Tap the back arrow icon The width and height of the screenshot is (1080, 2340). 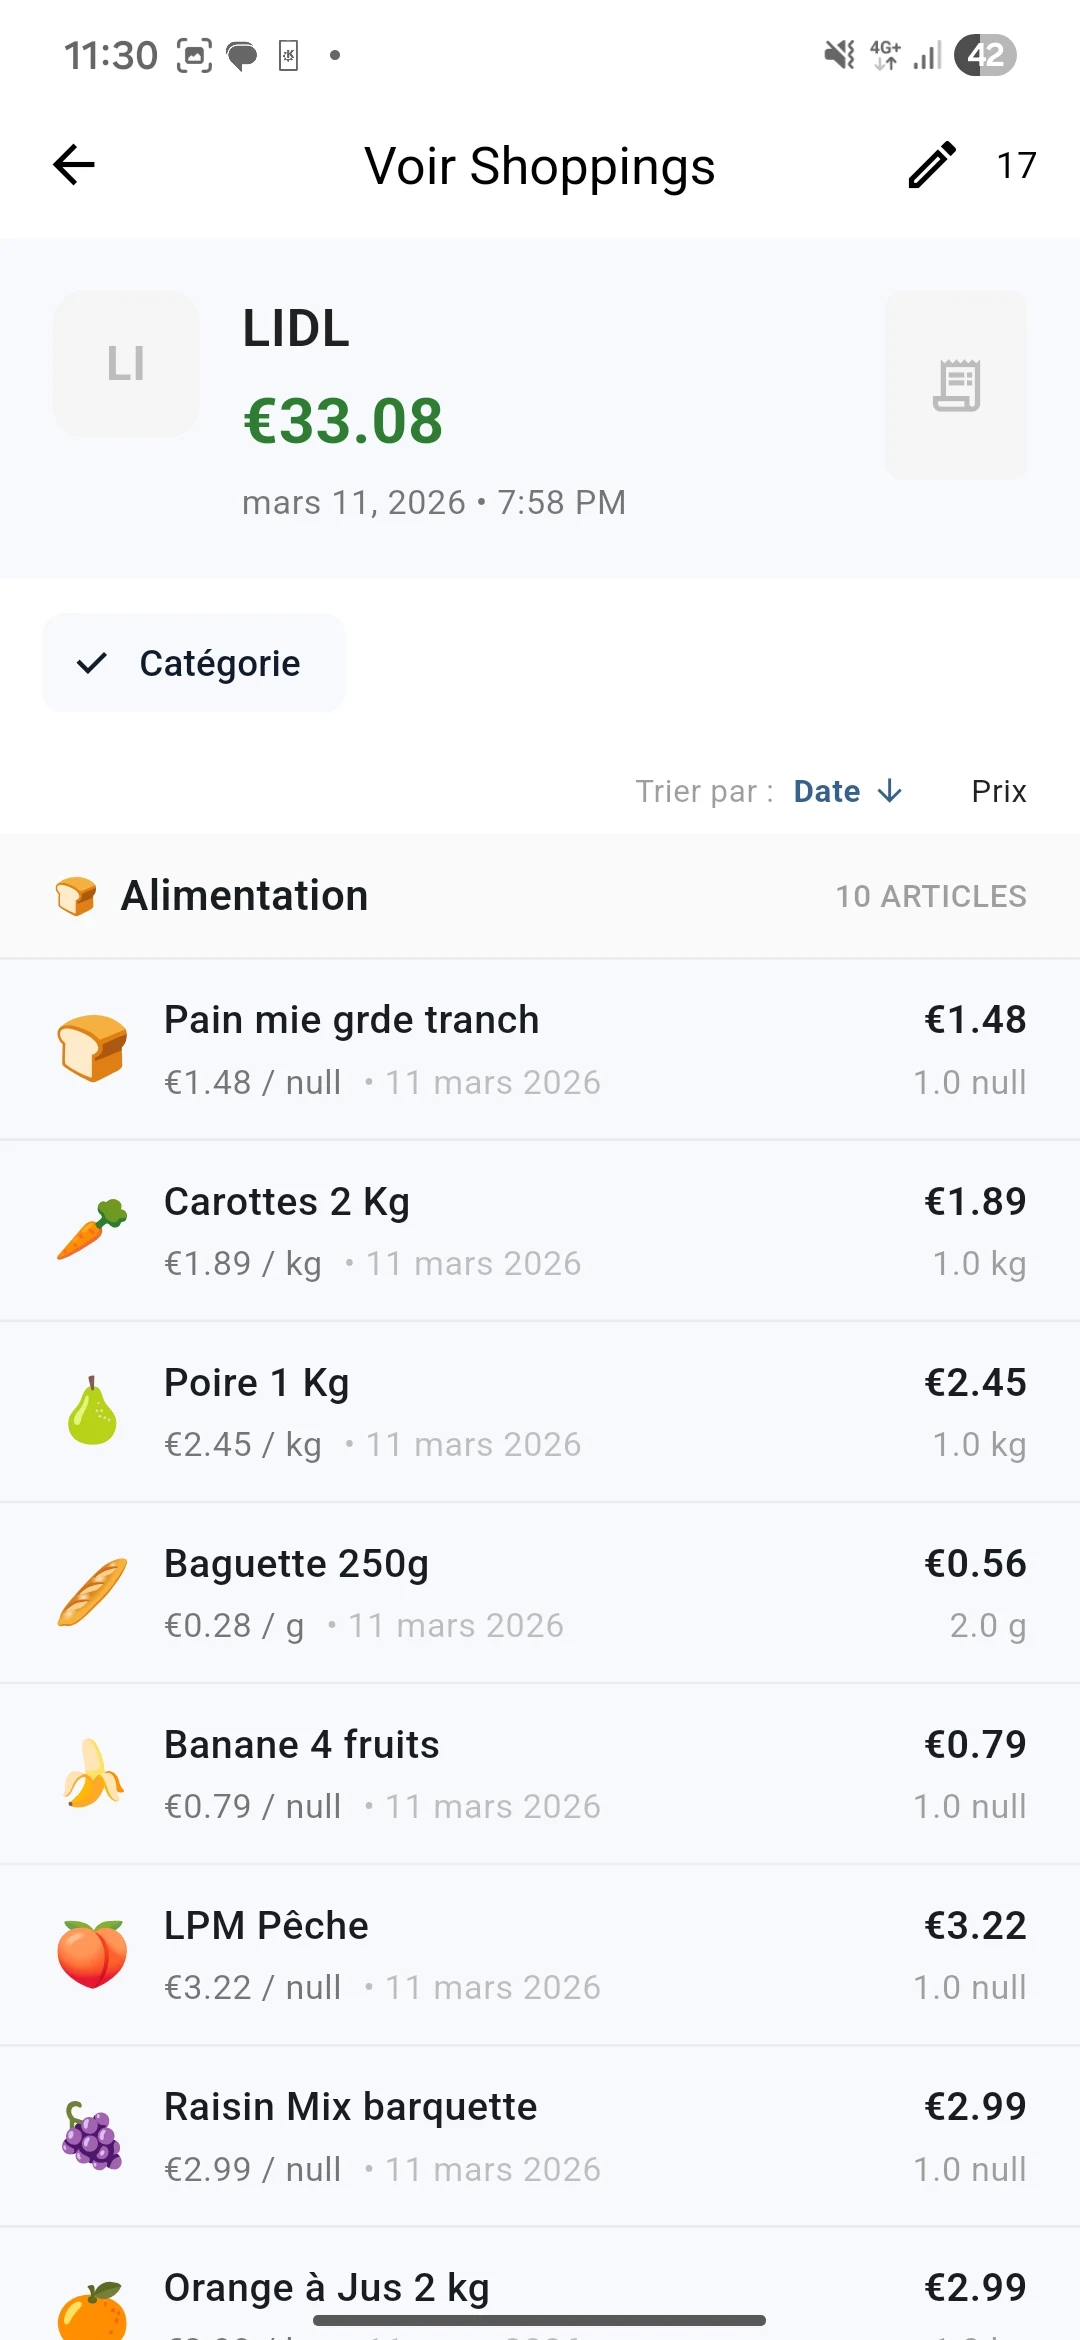point(74,165)
